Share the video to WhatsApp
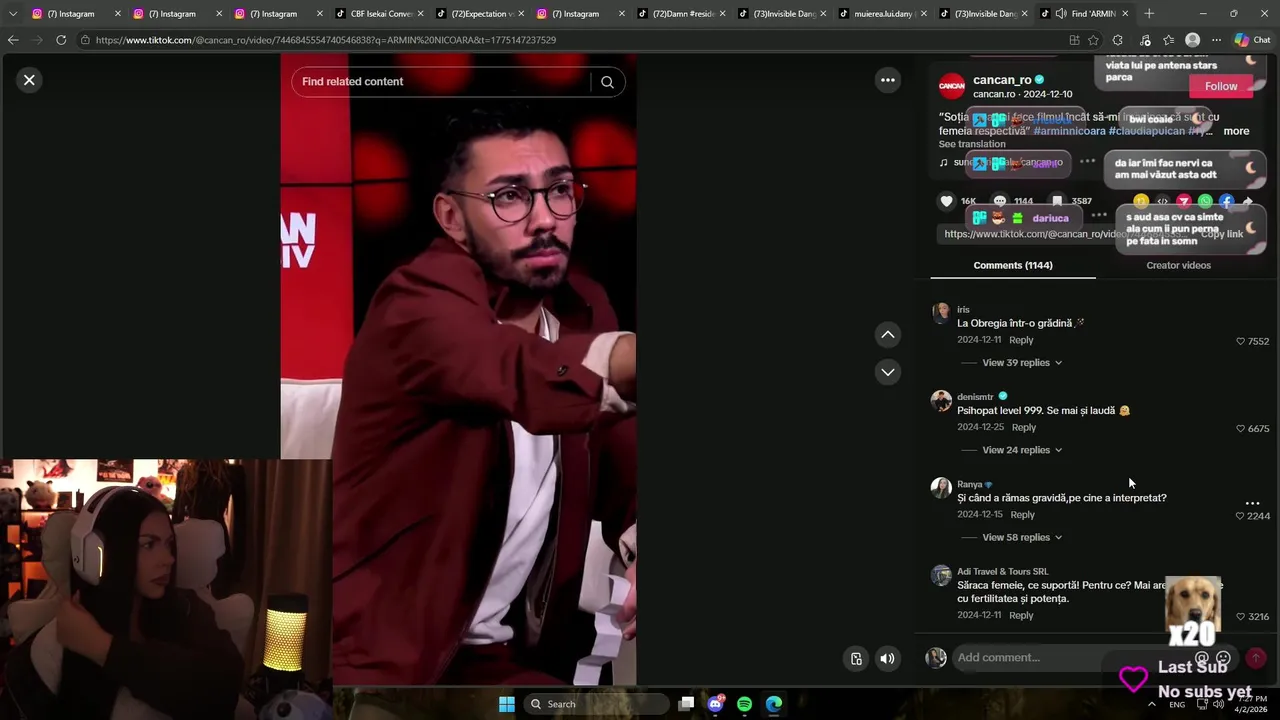Image resolution: width=1280 pixels, height=720 pixels. coord(1205,202)
